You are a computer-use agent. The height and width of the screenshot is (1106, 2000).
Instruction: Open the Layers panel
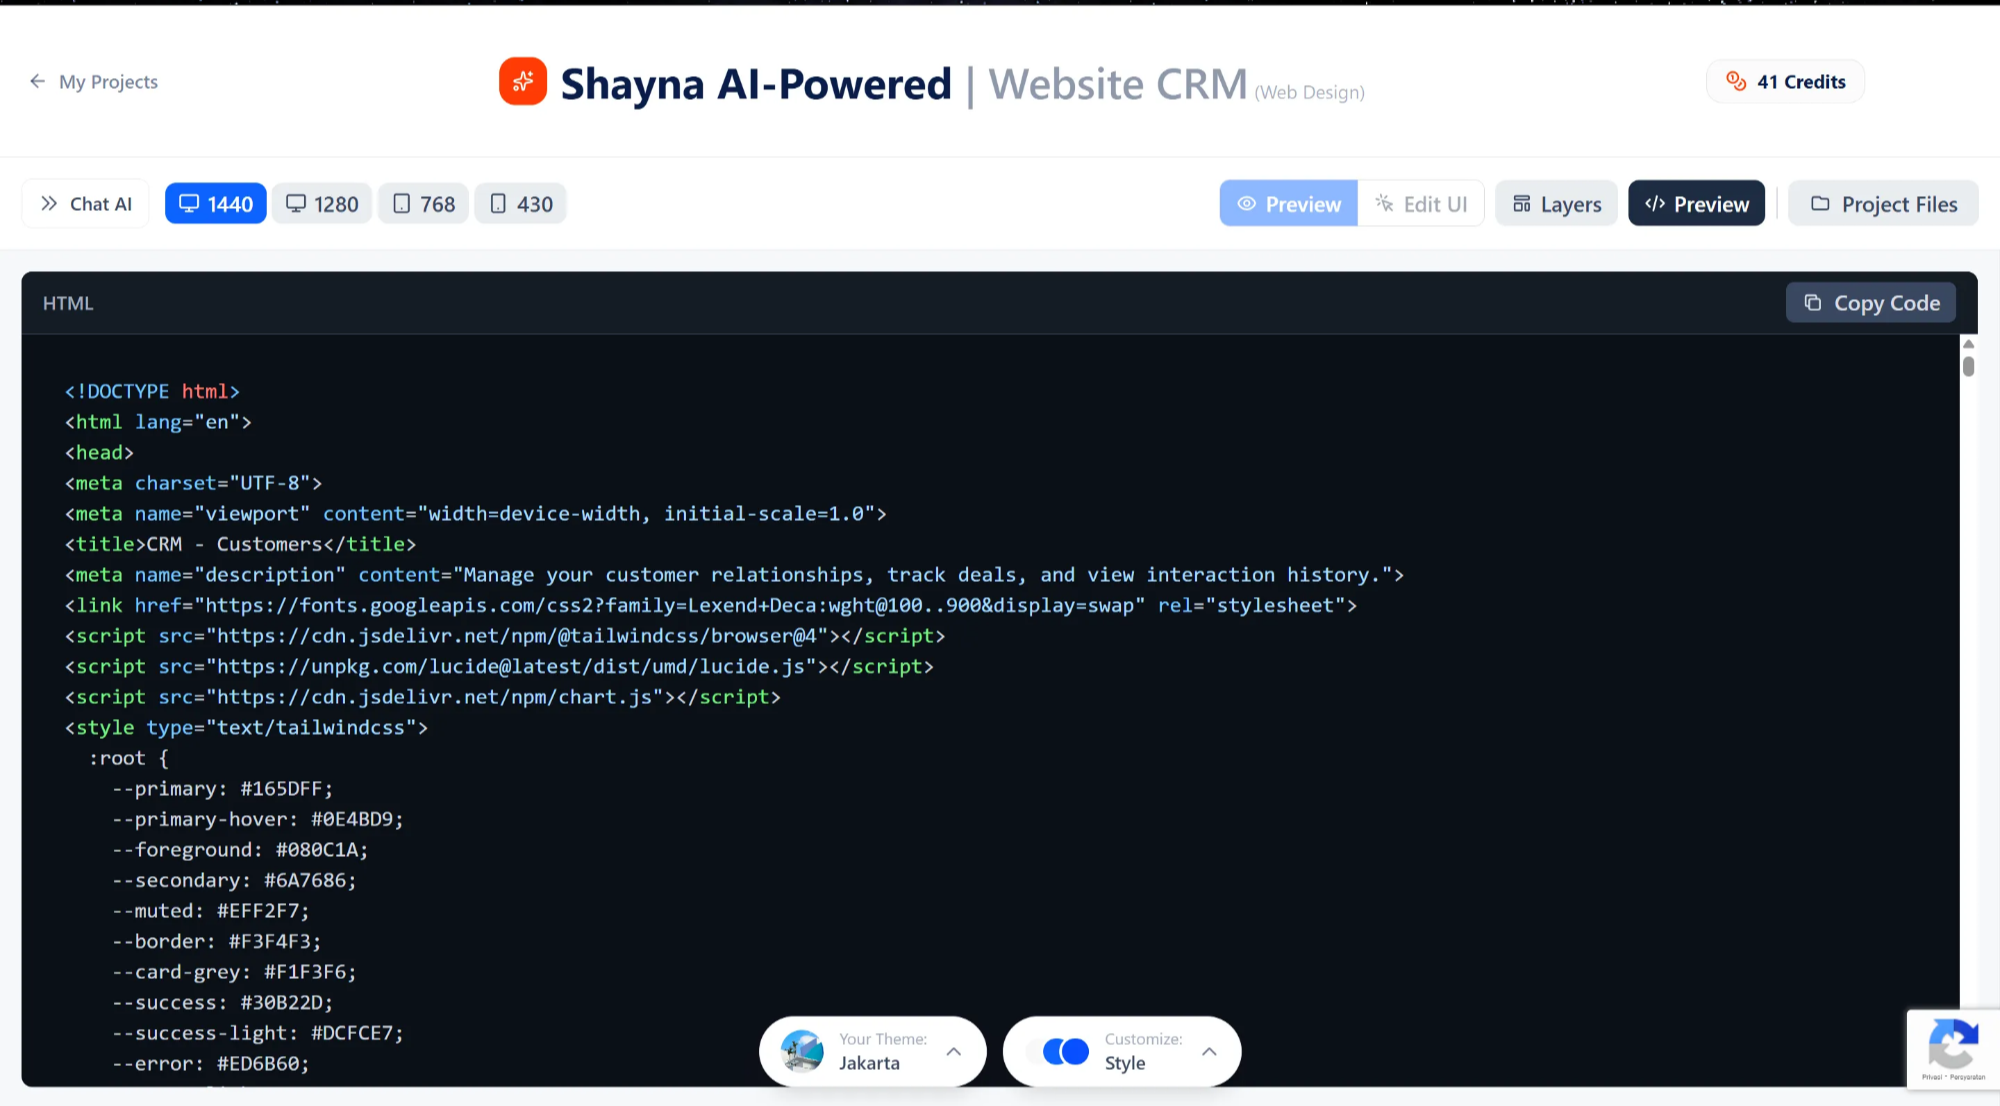[x=1556, y=203]
